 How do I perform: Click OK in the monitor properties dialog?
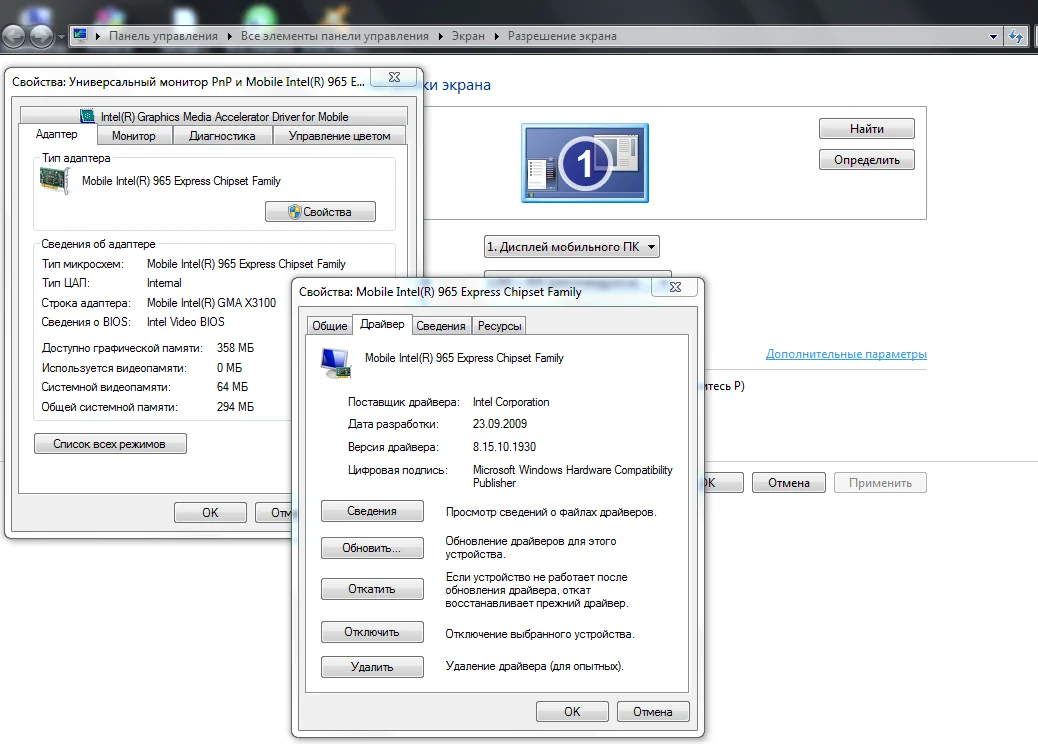pyautogui.click(x=210, y=512)
